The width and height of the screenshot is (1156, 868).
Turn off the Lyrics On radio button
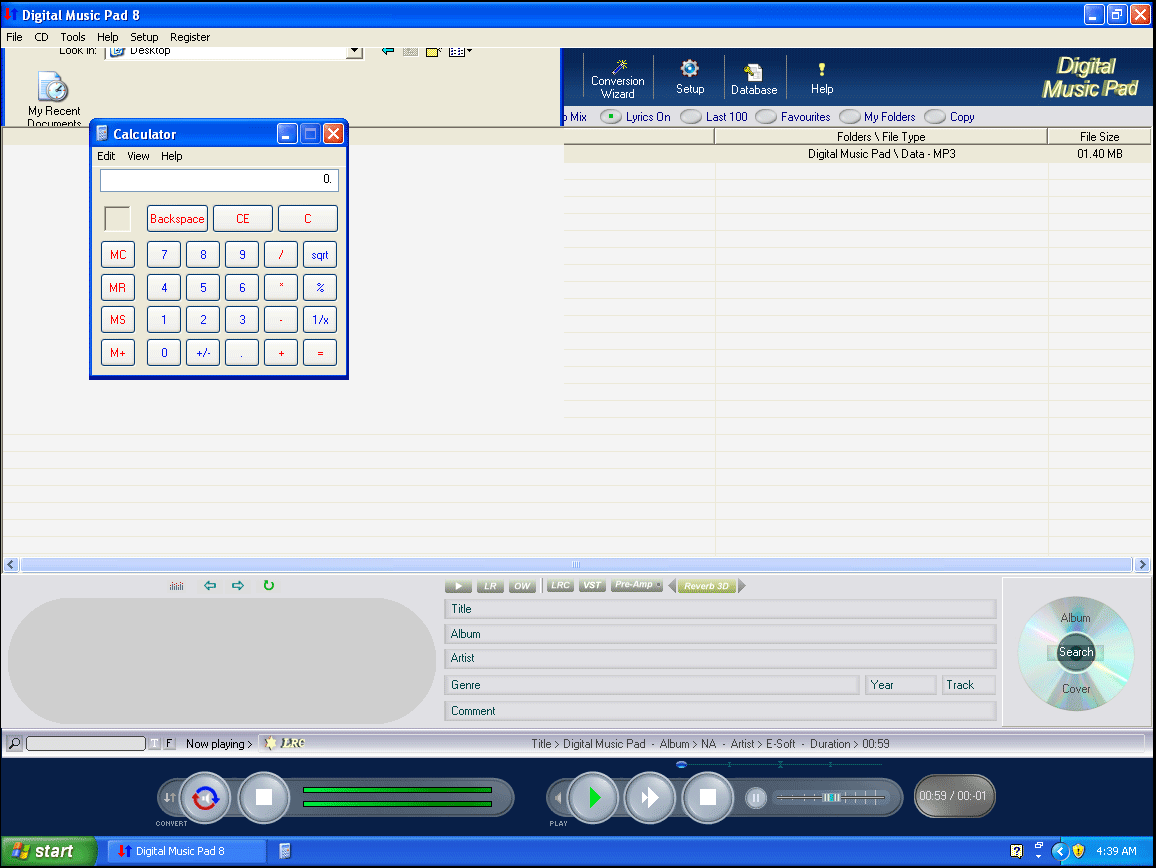[x=610, y=117]
